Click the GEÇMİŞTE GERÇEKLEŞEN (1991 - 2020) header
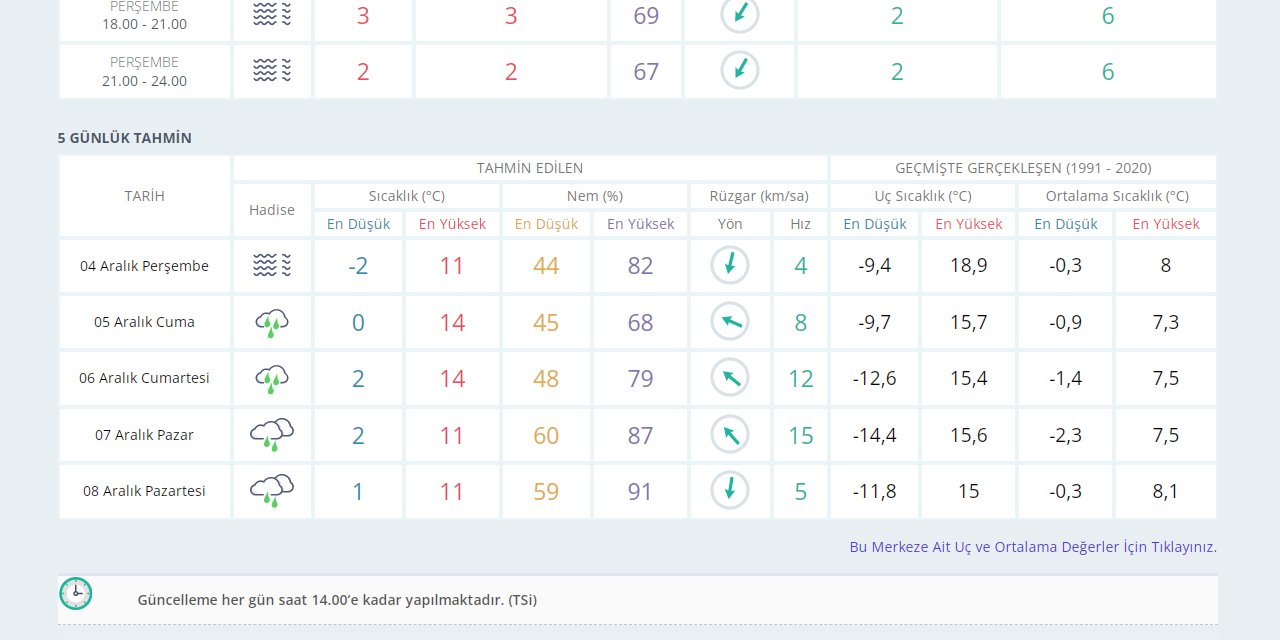This screenshot has height=640, width=1280. coord(1023,168)
